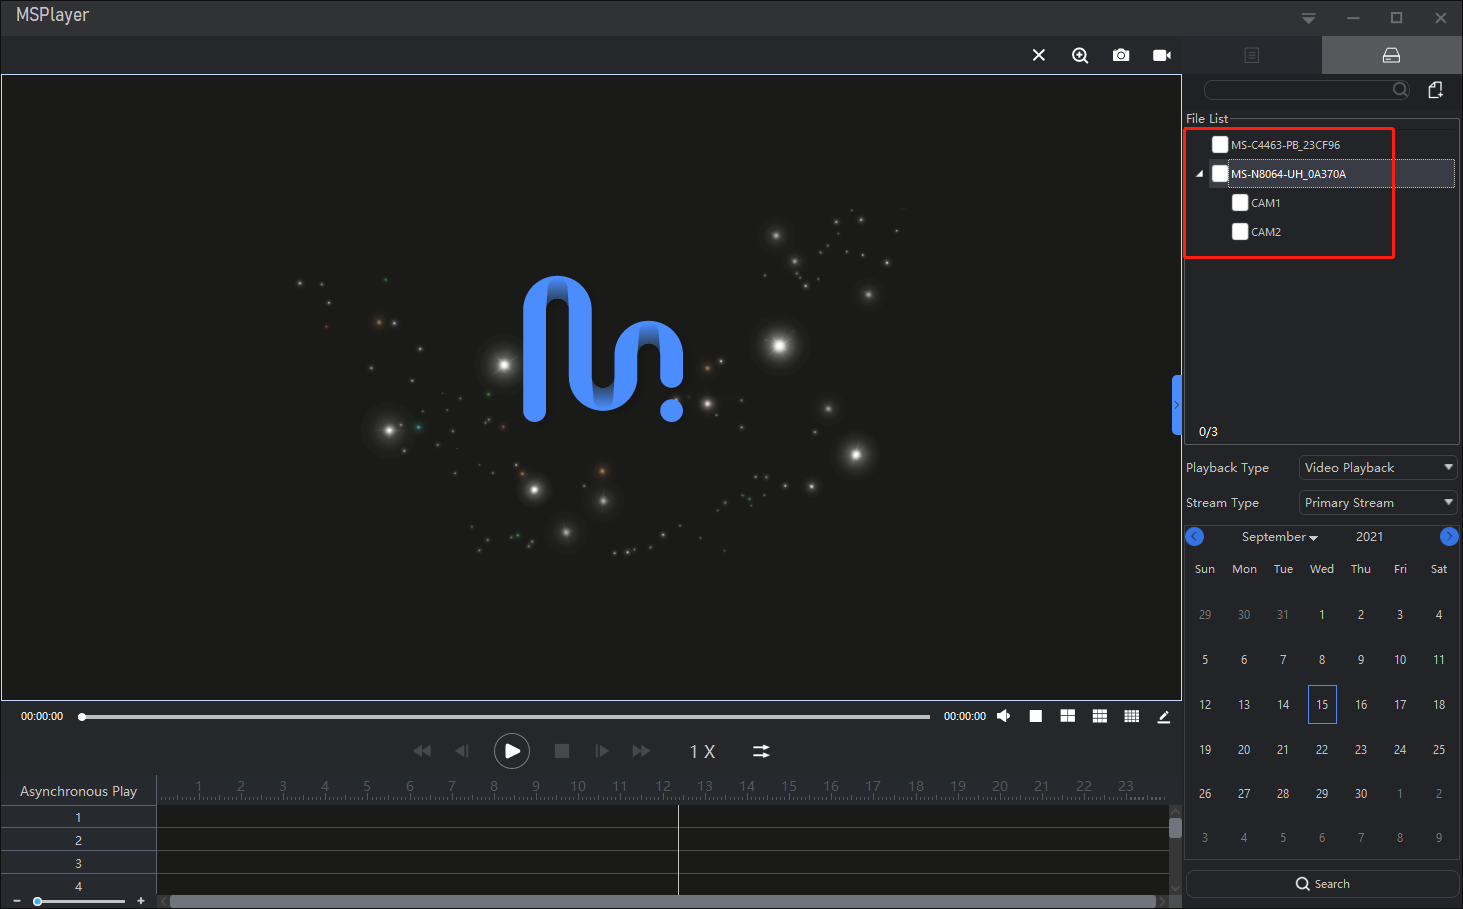Image resolution: width=1463 pixels, height=909 pixels.
Task: Click the edit layout pencil icon
Action: point(1164,716)
